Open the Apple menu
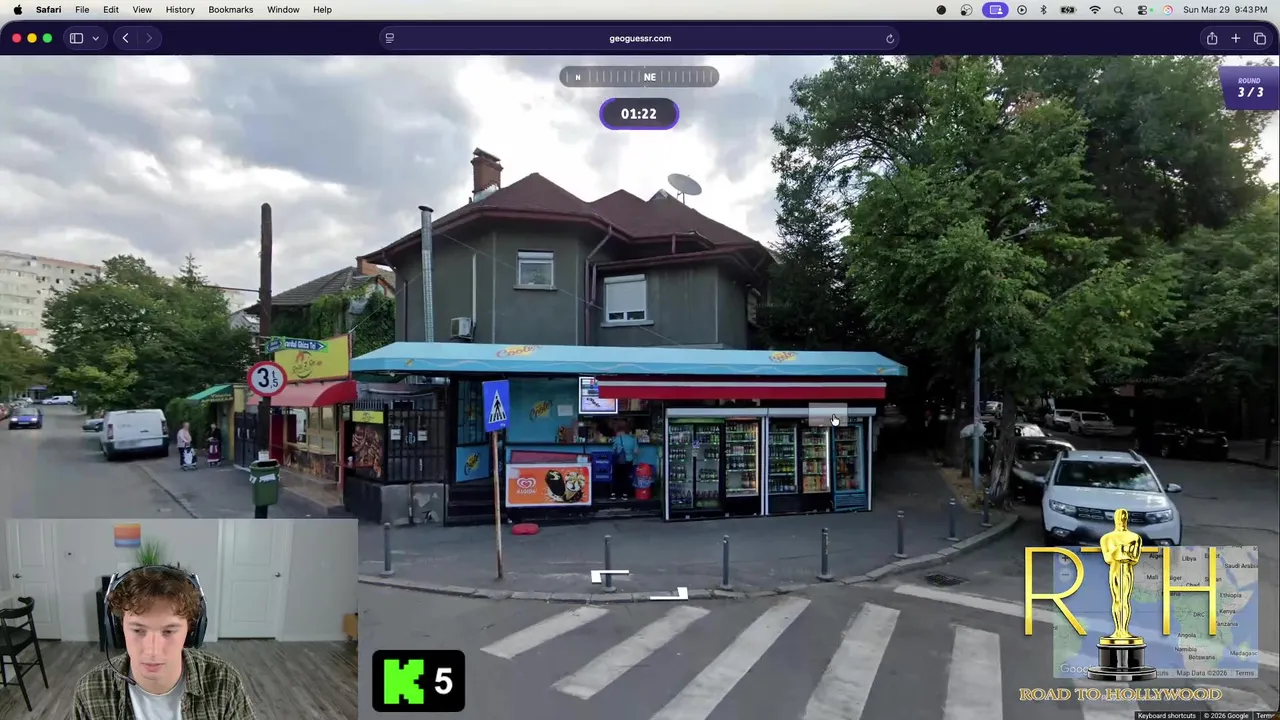The height and width of the screenshot is (720, 1280). [17, 10]
